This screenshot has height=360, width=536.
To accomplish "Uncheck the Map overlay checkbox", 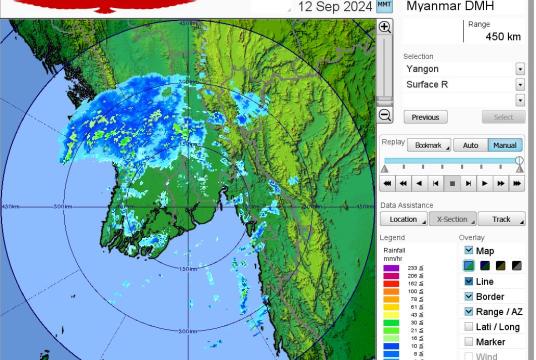I will [x=469, y=250].
